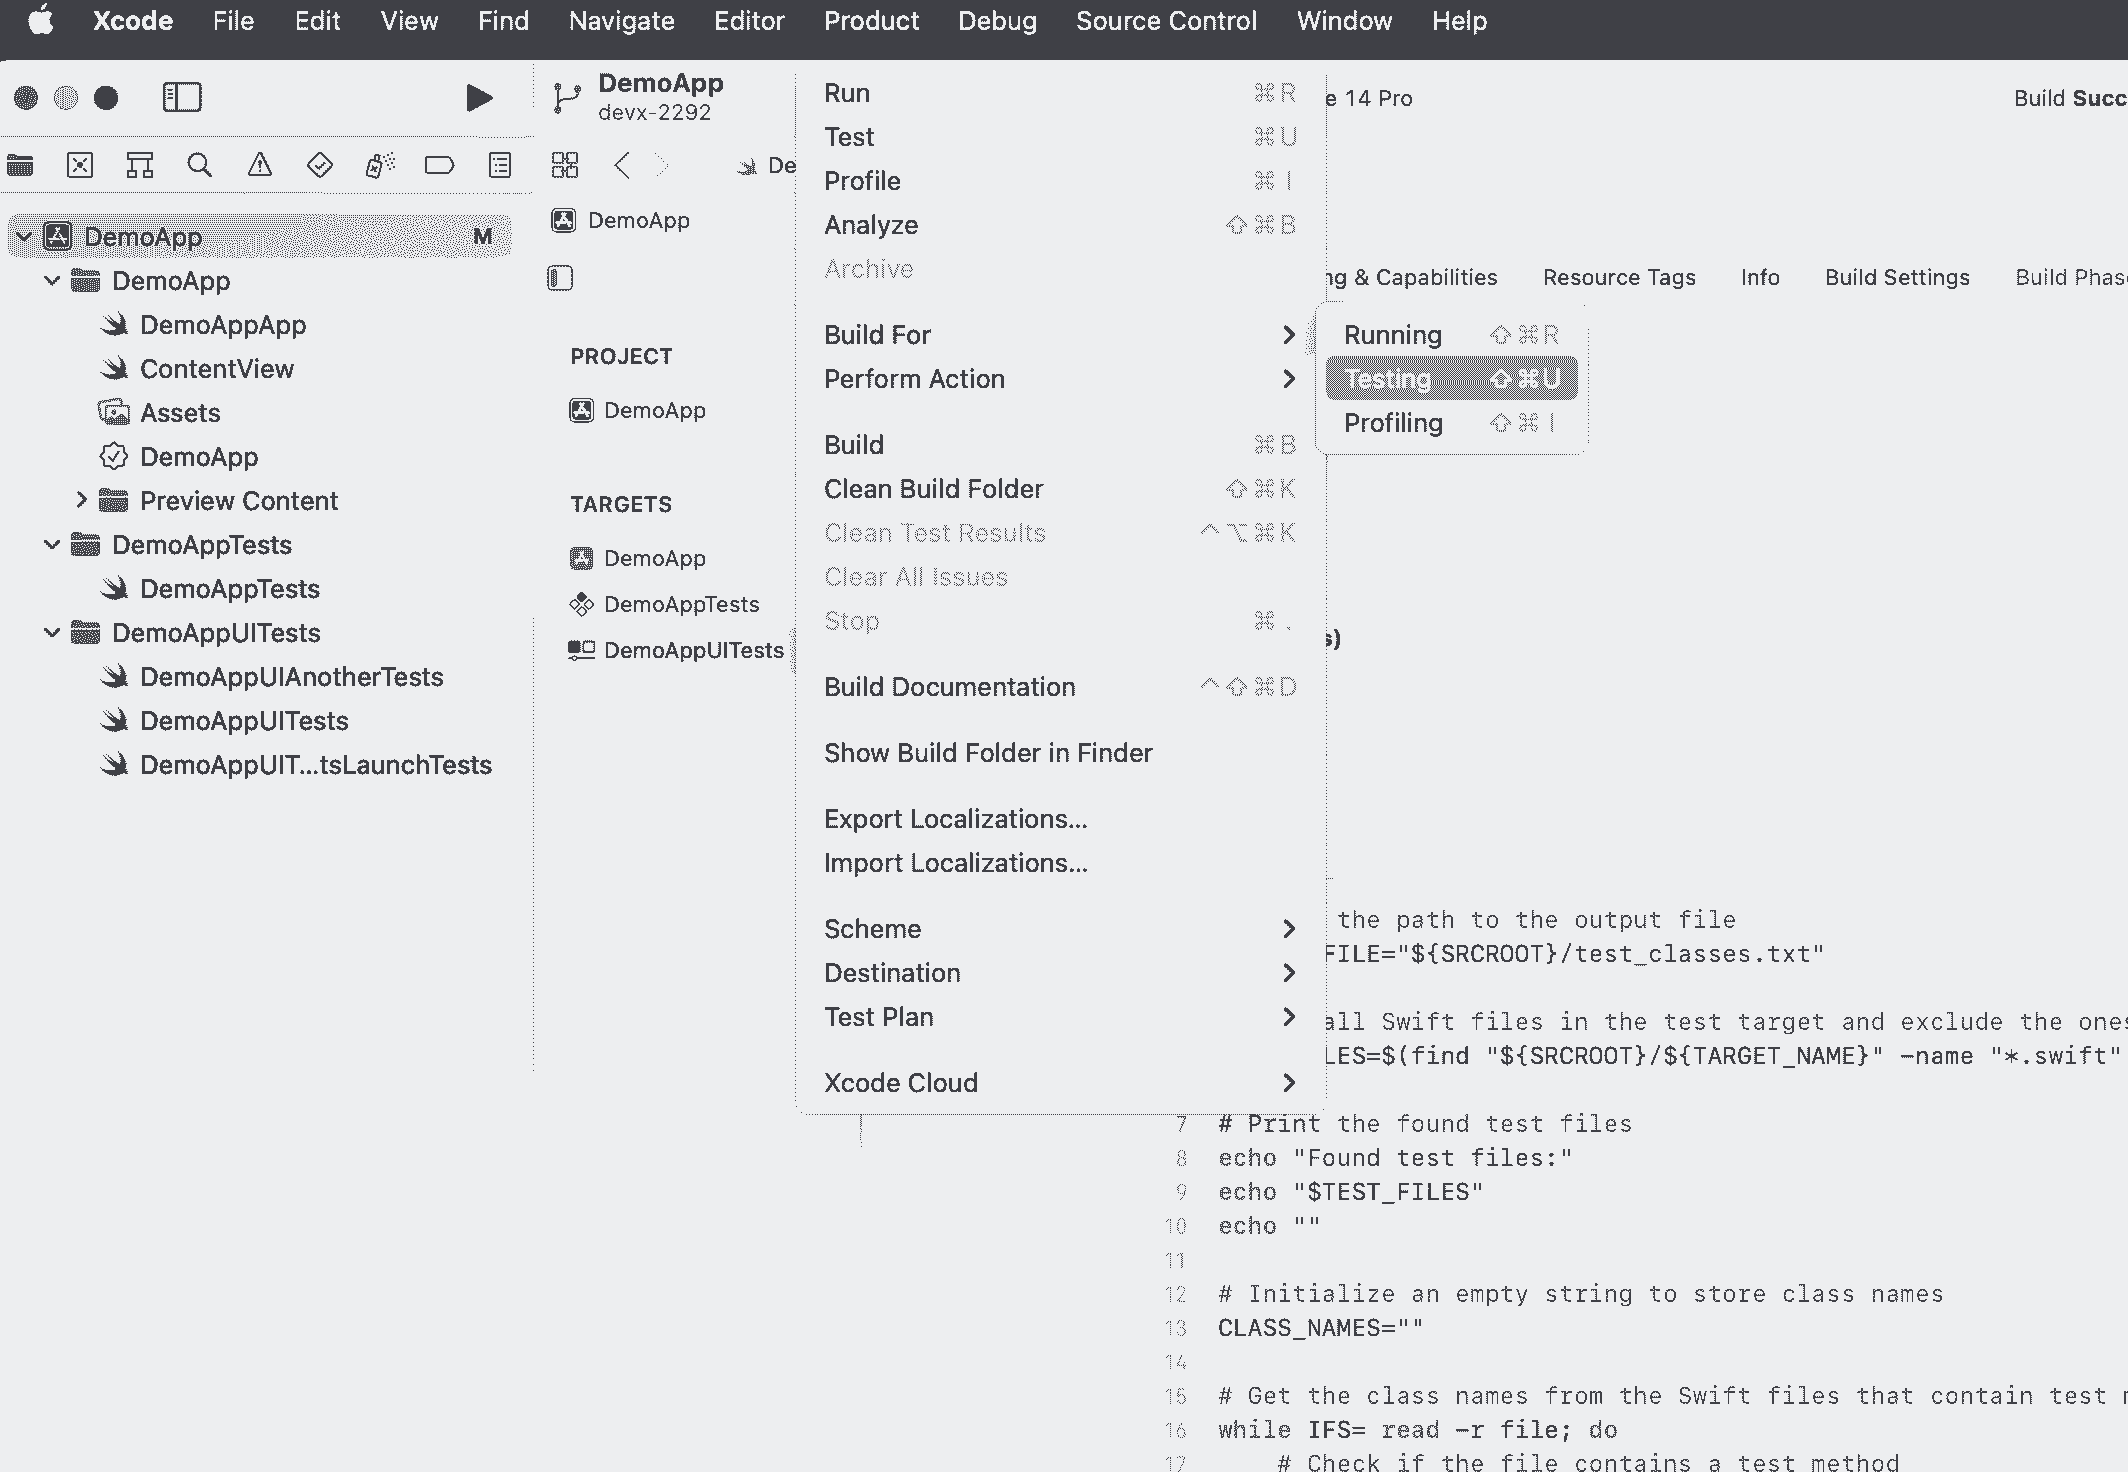Viewport: 2128px width, 1472px height.
Task: Open the Breakpoint navigator icon
Action: 439,165
